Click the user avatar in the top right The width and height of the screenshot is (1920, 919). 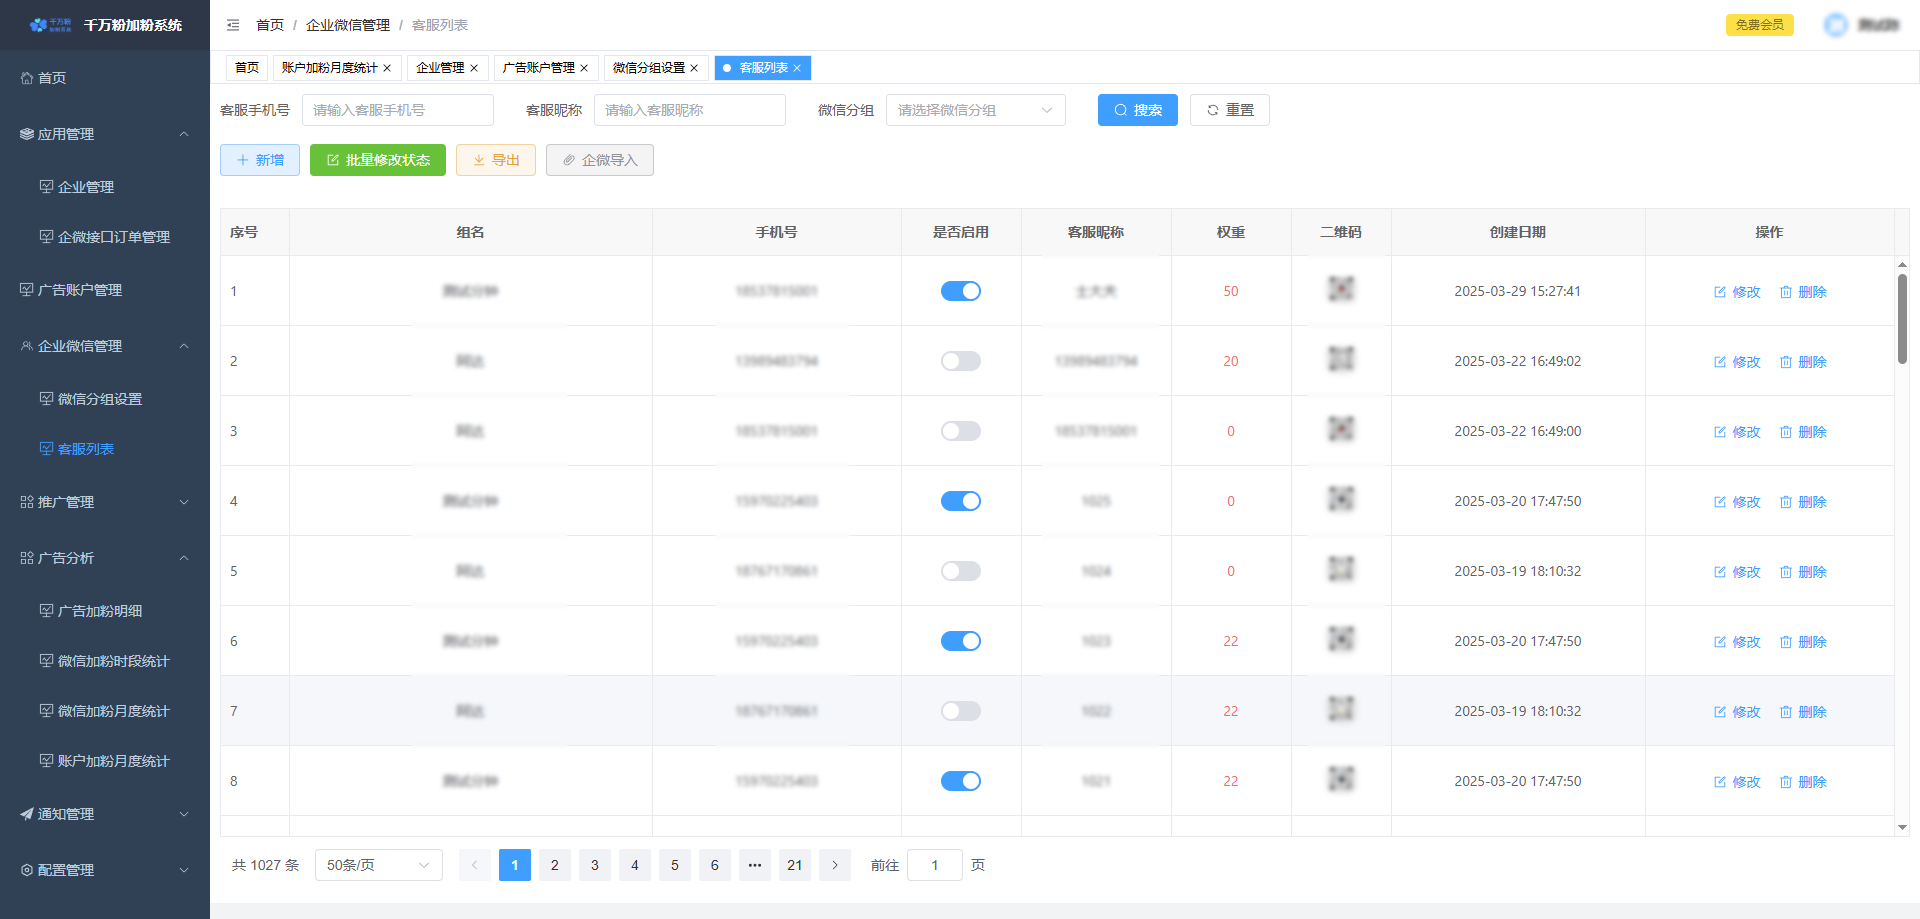[x=1836, y=25]
